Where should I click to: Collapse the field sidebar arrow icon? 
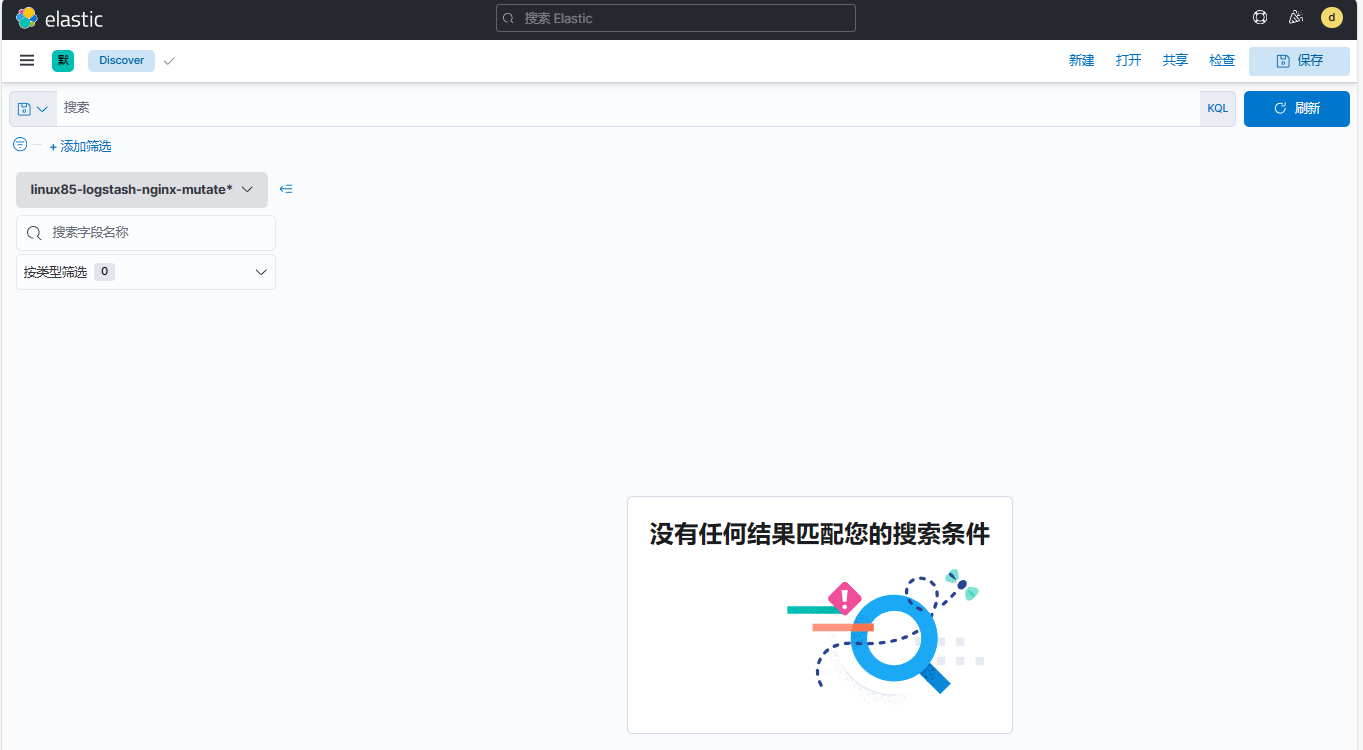click(x=286, y=189)
